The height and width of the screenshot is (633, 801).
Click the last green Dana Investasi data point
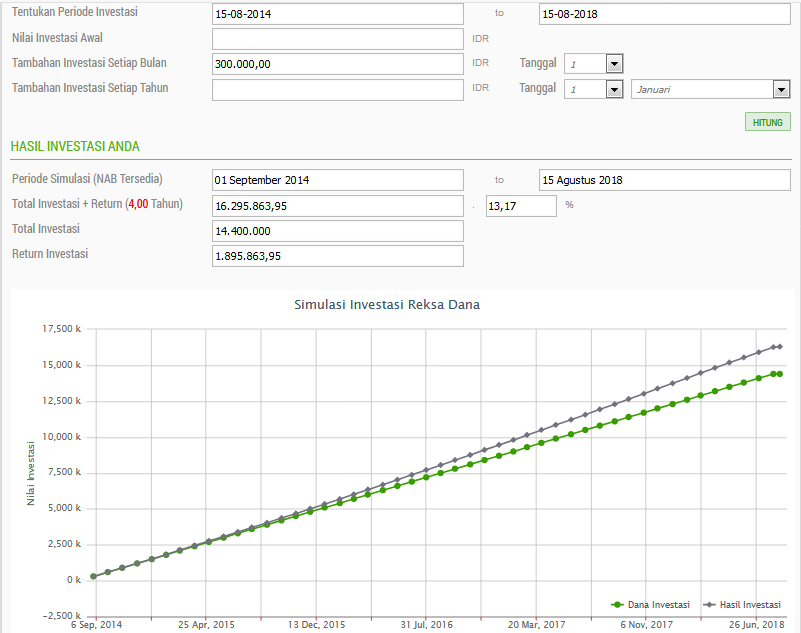(778, 374)
